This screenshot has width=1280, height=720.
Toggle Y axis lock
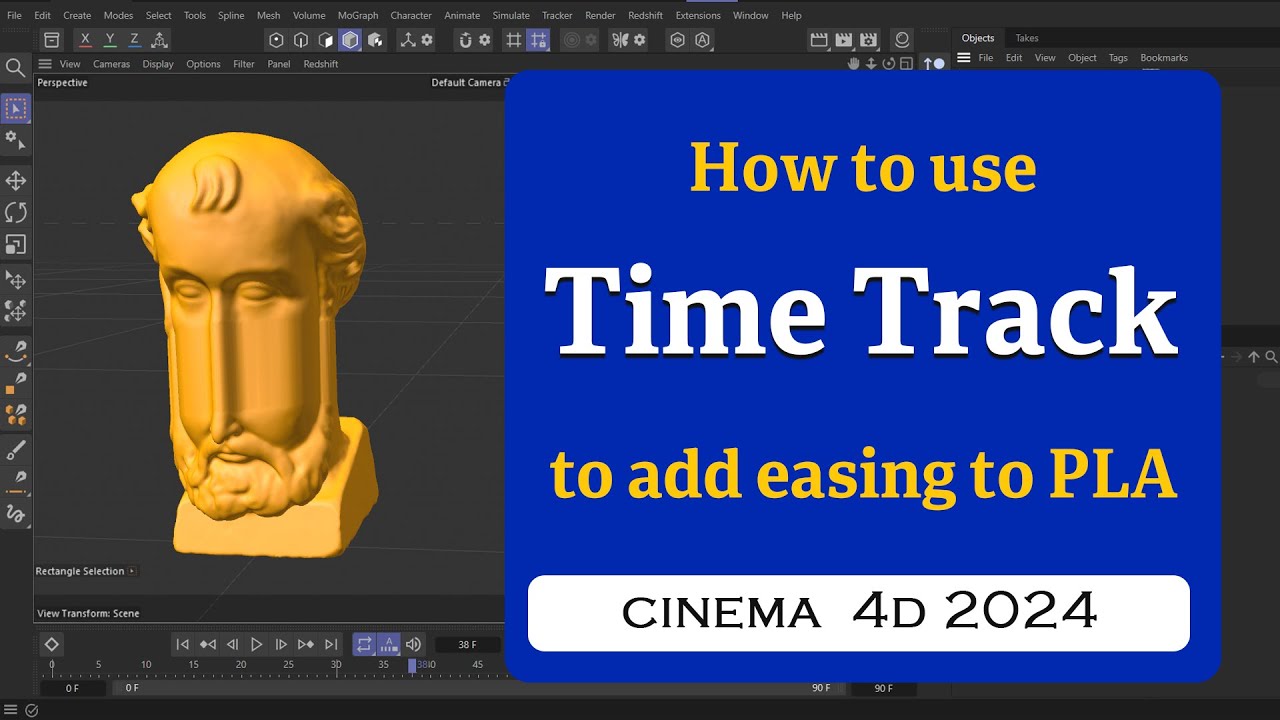(x=110, y=40)
